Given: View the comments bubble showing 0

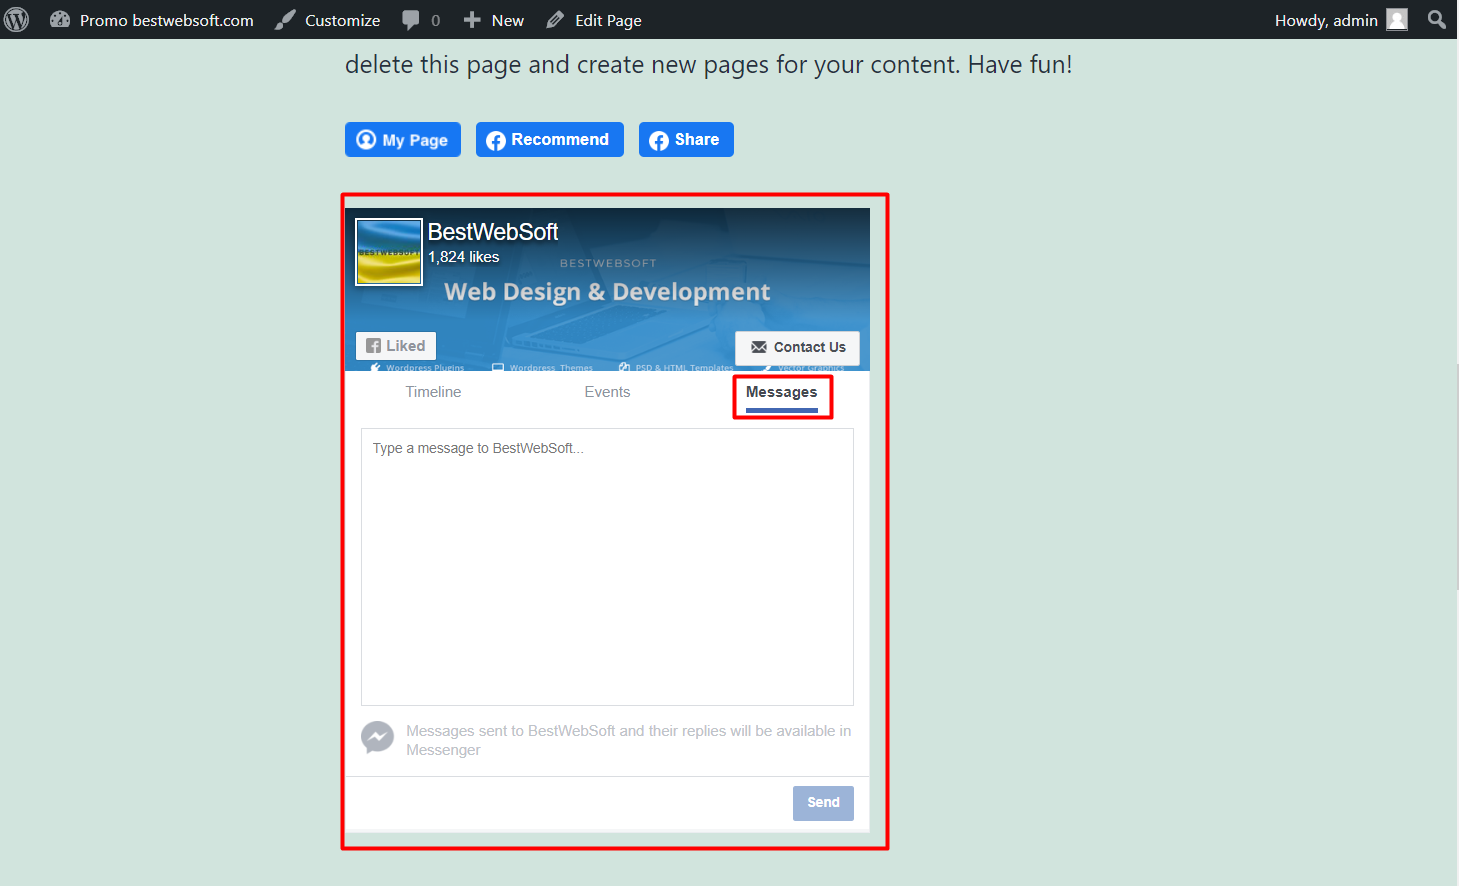Looking at the screenshot, I should (x=421, y=20).
